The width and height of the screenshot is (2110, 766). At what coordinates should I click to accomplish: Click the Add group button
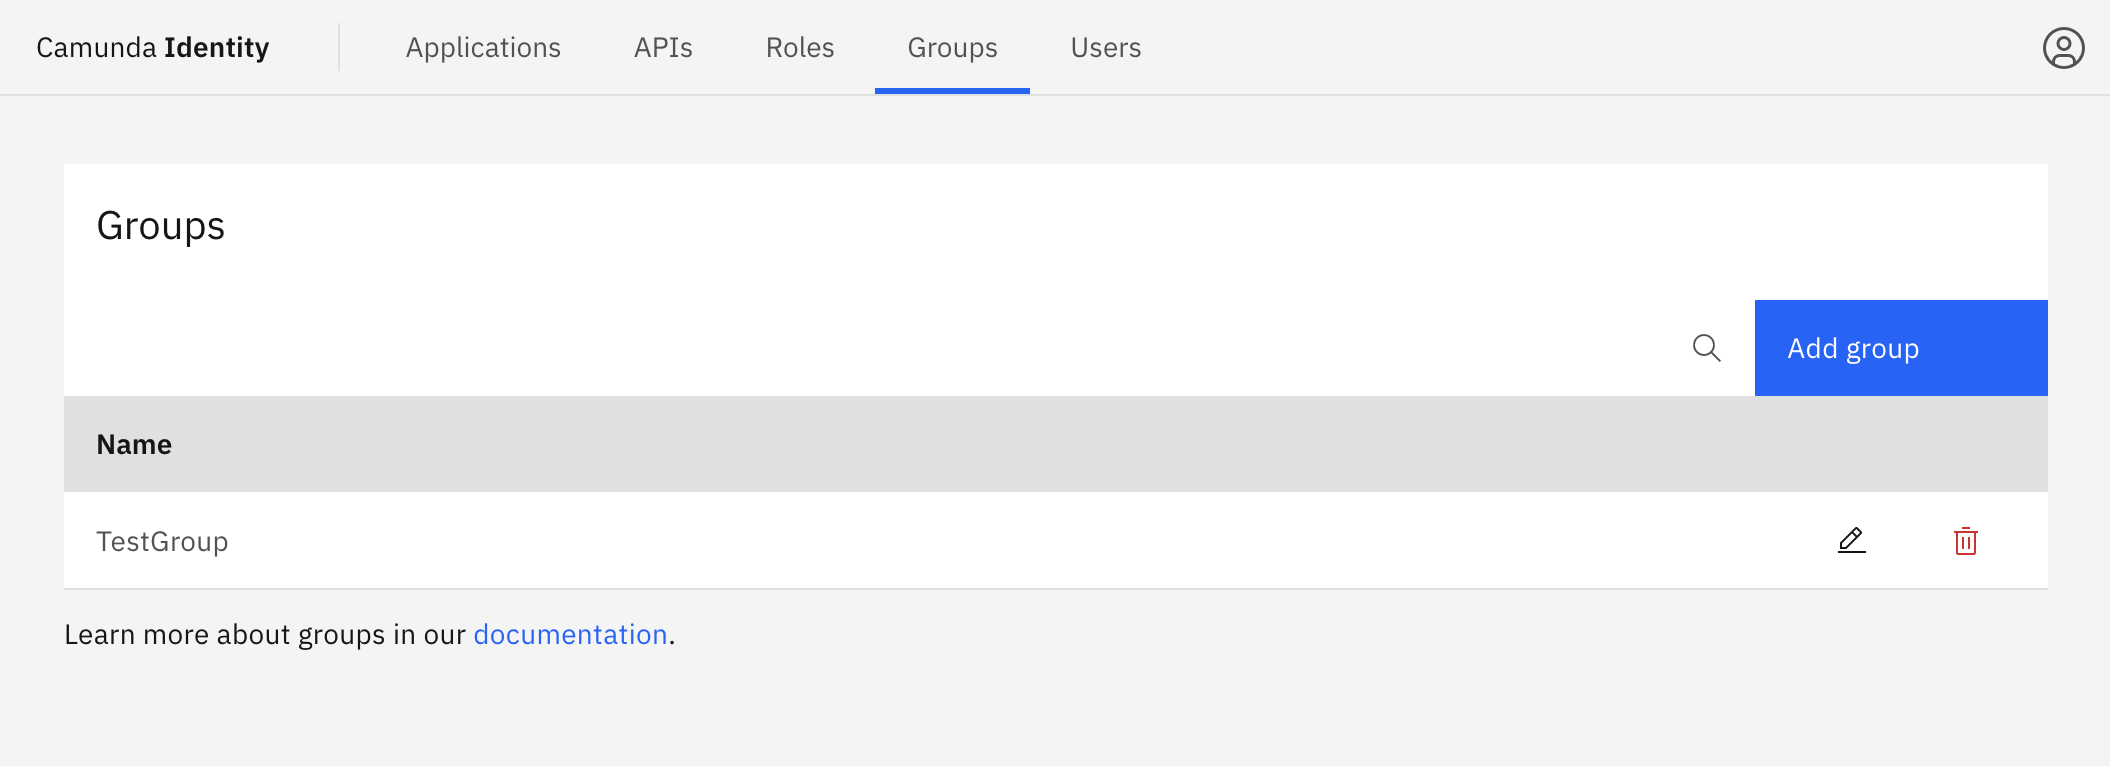click(x=1899, y=348)
